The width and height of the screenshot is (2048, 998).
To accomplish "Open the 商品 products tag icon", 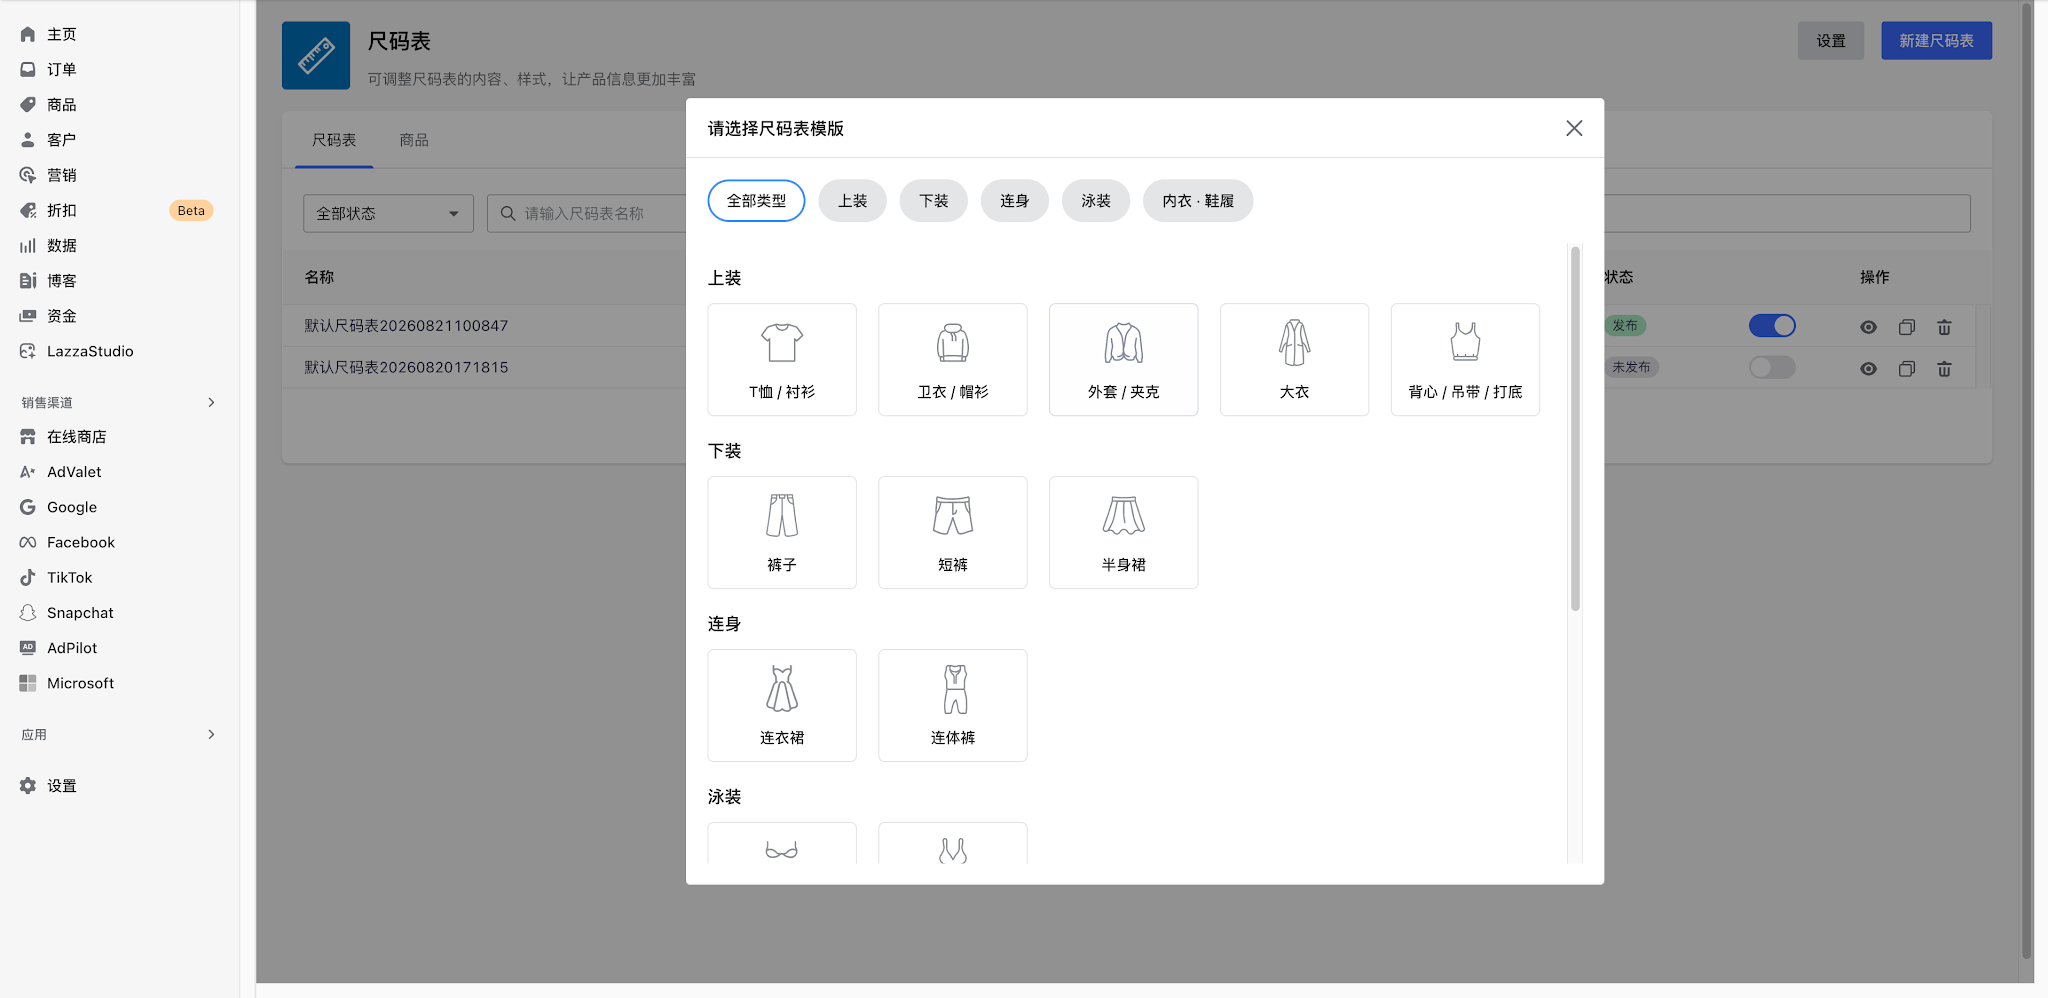I will (x=28, y=104).
